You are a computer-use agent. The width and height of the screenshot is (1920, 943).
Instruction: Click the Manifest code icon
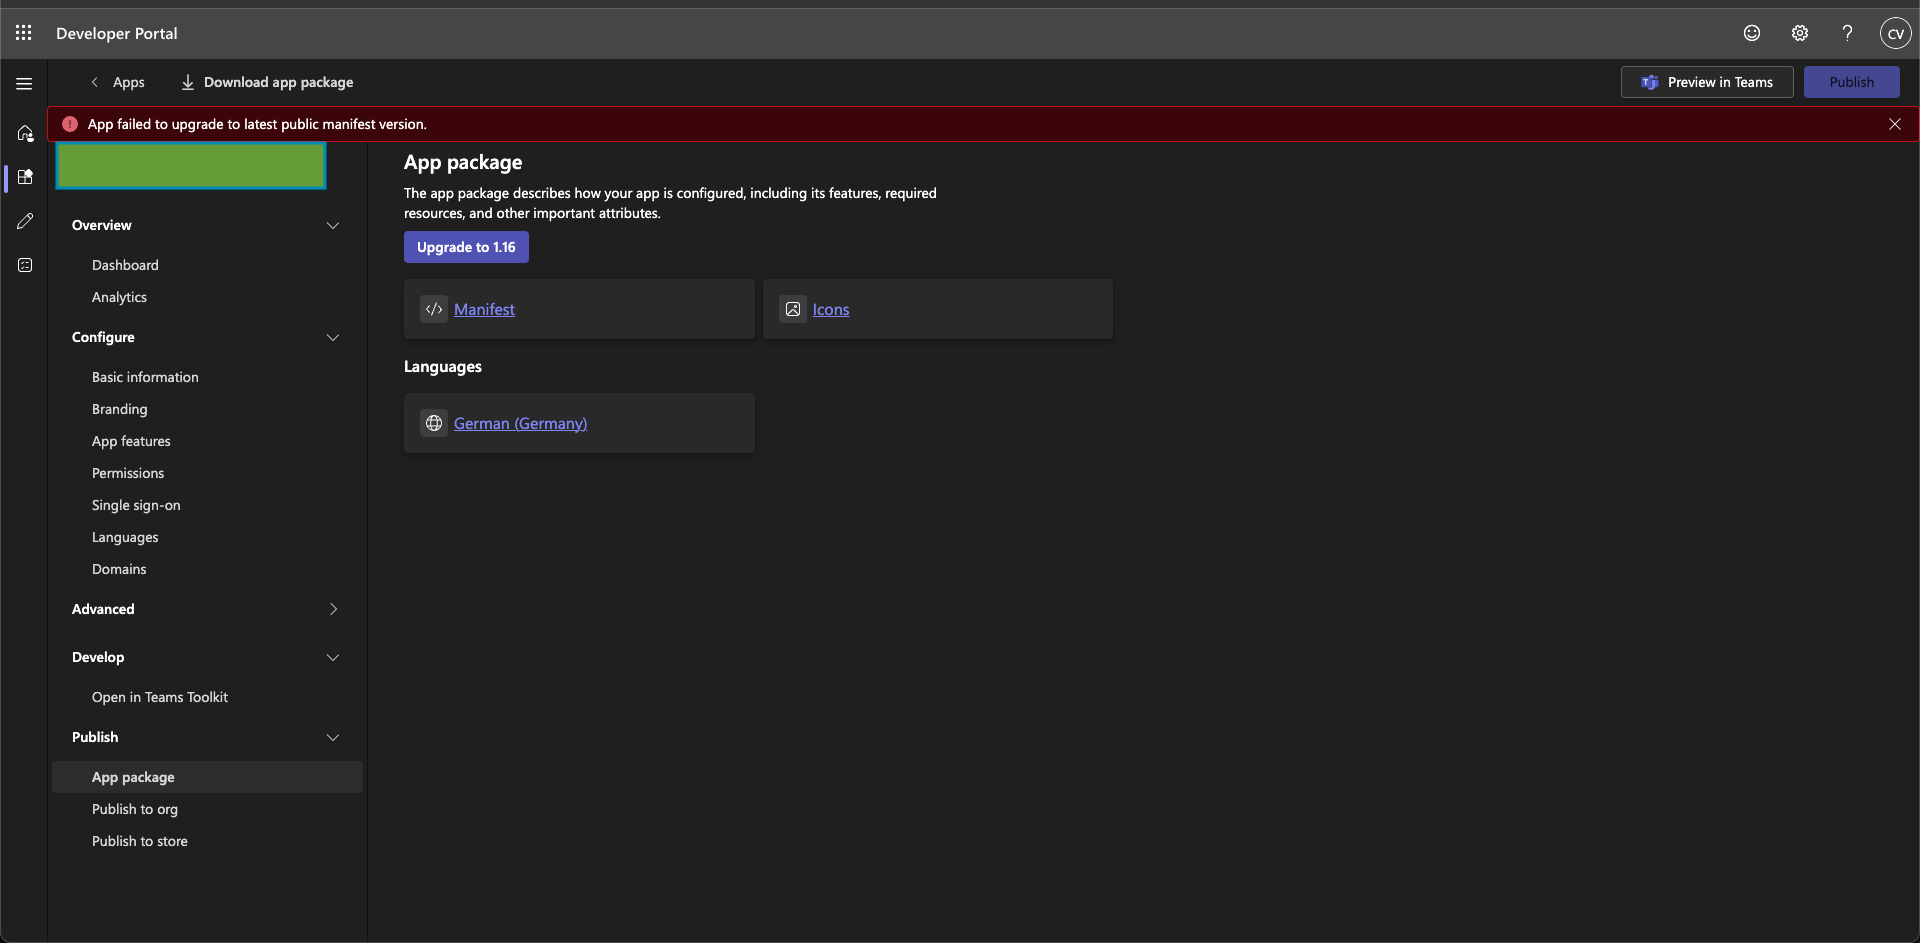pos(434,309)
